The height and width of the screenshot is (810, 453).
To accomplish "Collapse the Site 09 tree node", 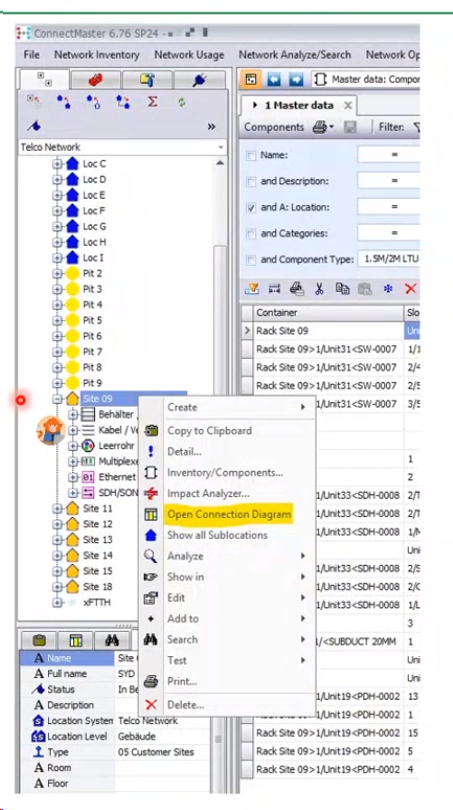I will coord(57,399).
